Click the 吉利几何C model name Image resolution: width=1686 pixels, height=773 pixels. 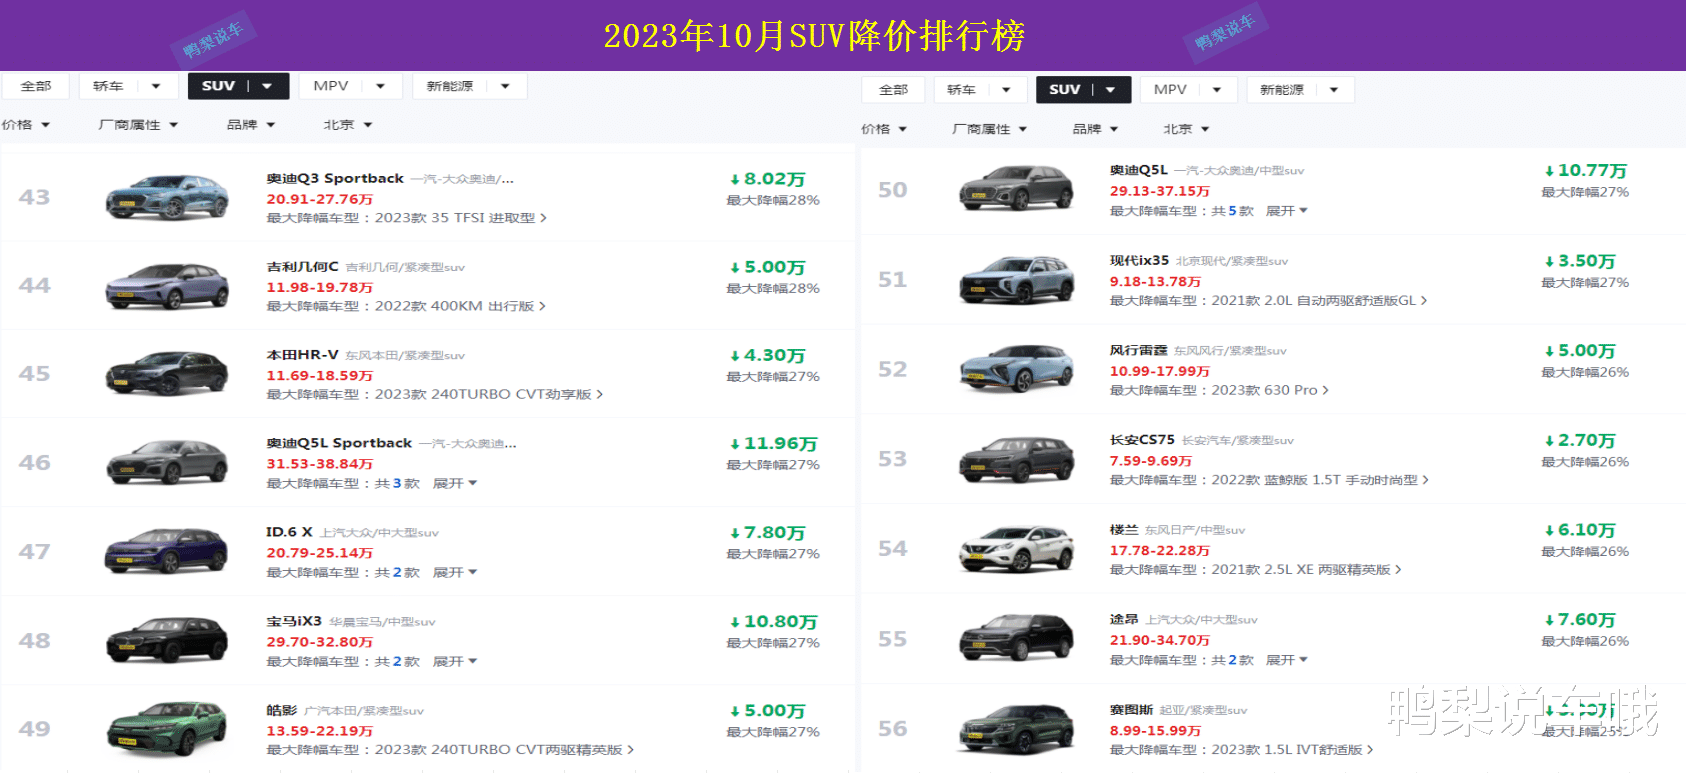point(302,267)
